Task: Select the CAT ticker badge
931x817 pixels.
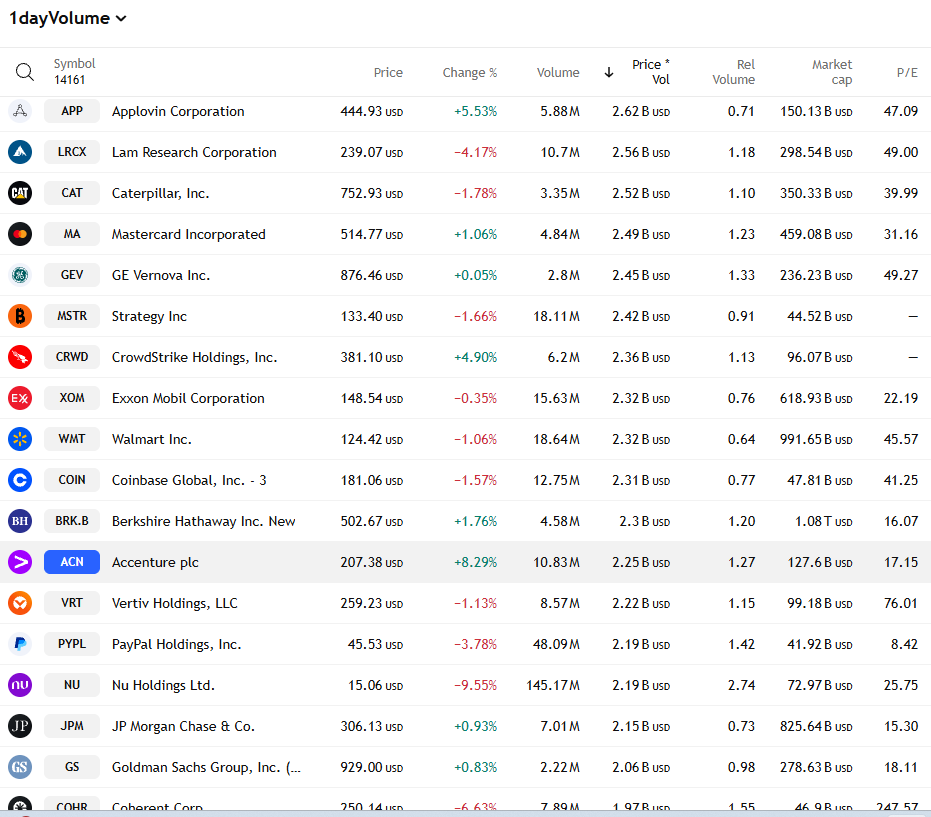Action: pos(72,193)
